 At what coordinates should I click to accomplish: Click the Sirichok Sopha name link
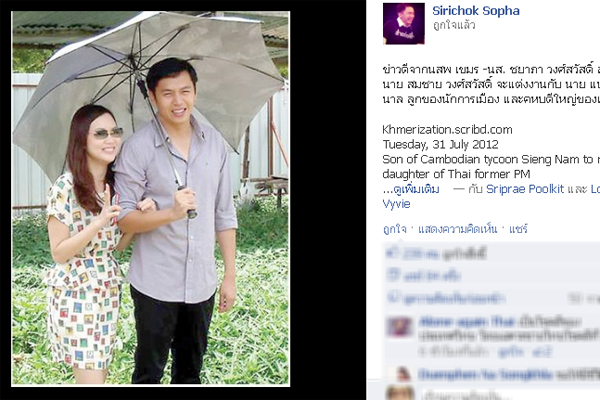(x=476, y=11)
